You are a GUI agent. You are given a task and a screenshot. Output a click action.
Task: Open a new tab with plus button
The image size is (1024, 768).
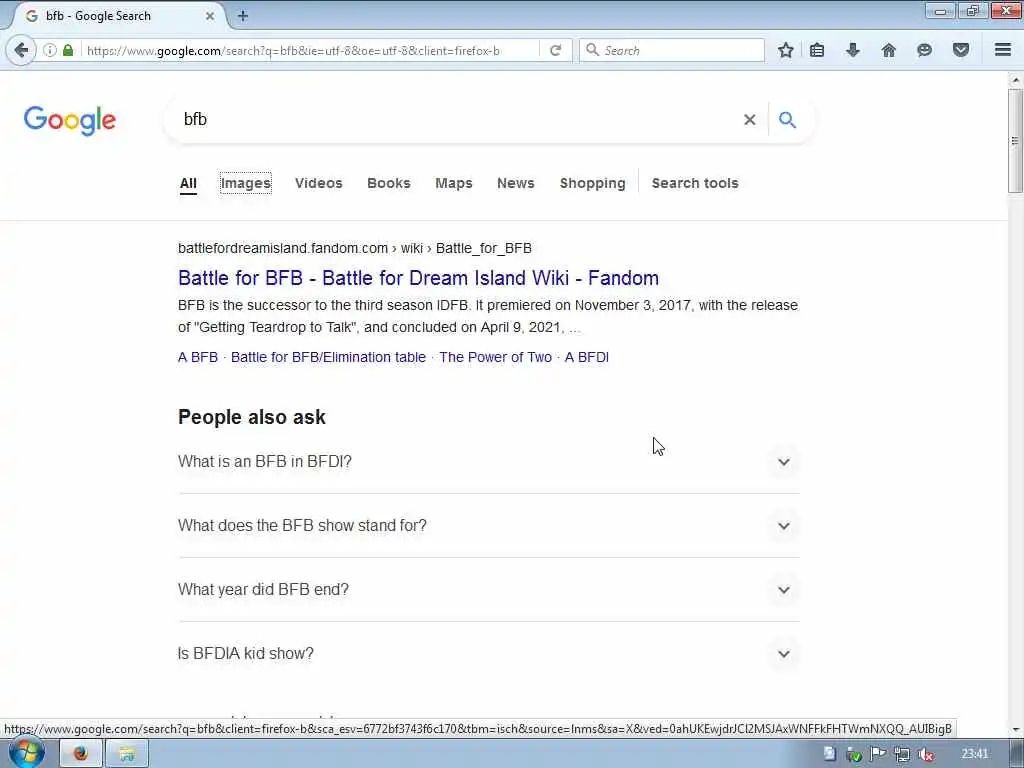point(243,16)
